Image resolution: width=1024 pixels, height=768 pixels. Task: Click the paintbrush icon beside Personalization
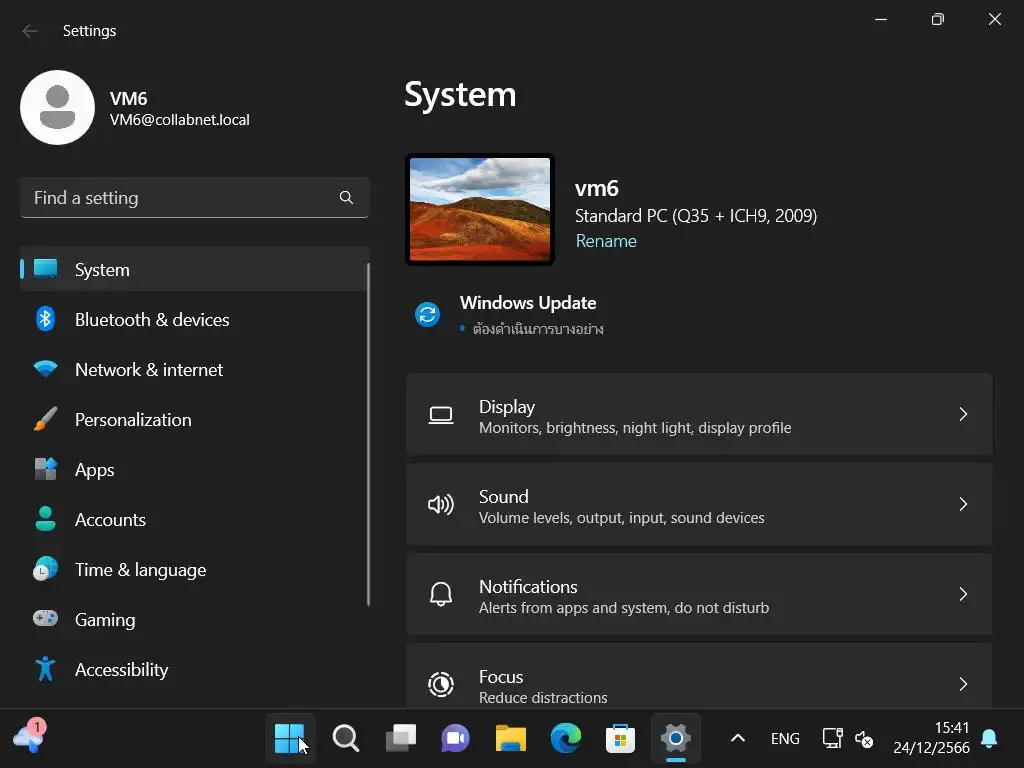tap(45, 419)
